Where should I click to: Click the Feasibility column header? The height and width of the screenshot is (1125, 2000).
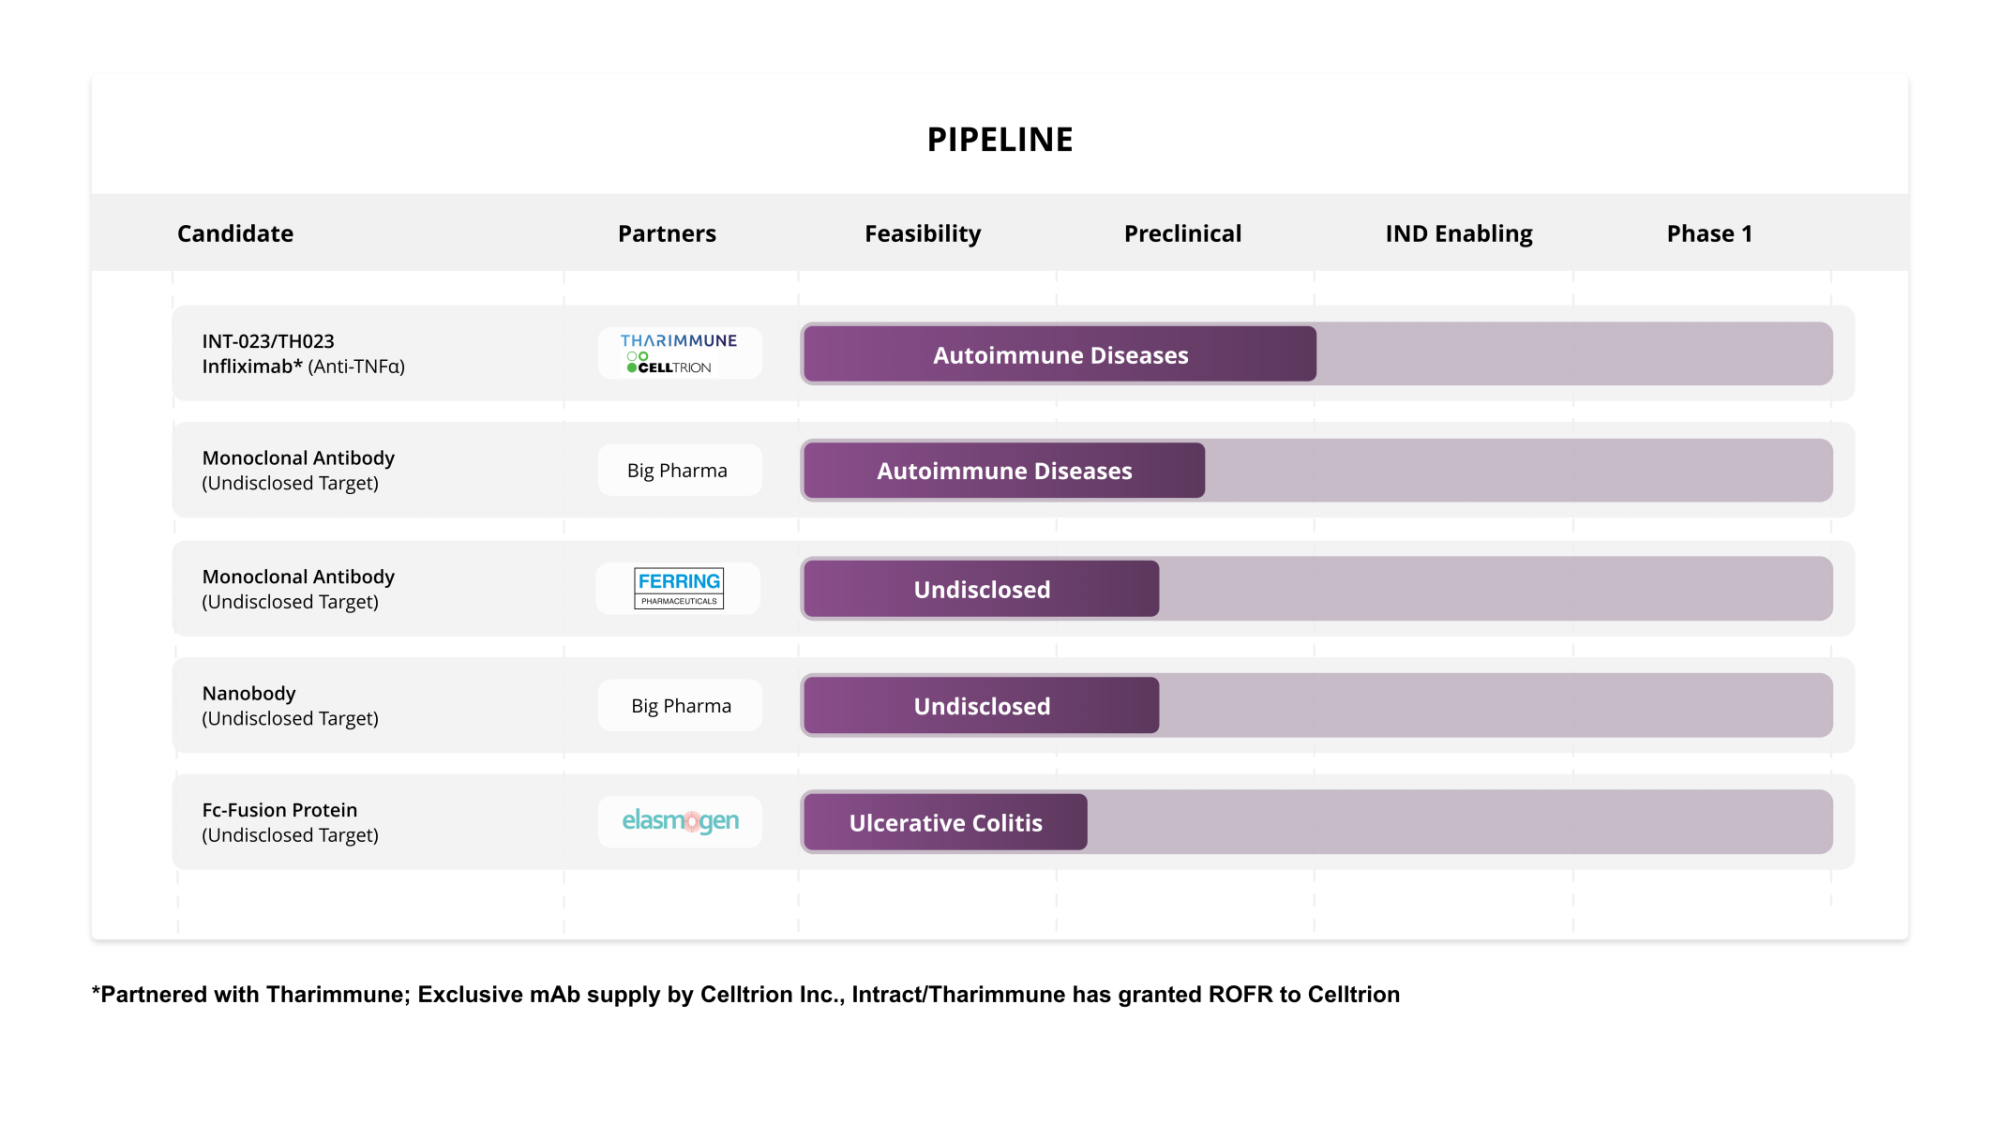[922, 233]
